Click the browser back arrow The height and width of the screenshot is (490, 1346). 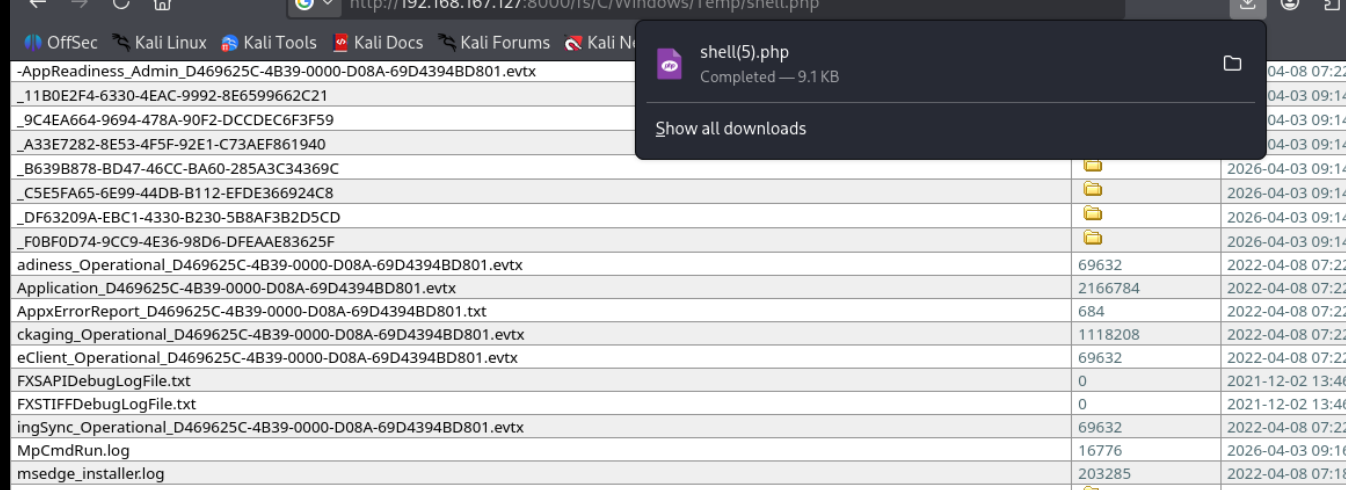pos(37,4)
